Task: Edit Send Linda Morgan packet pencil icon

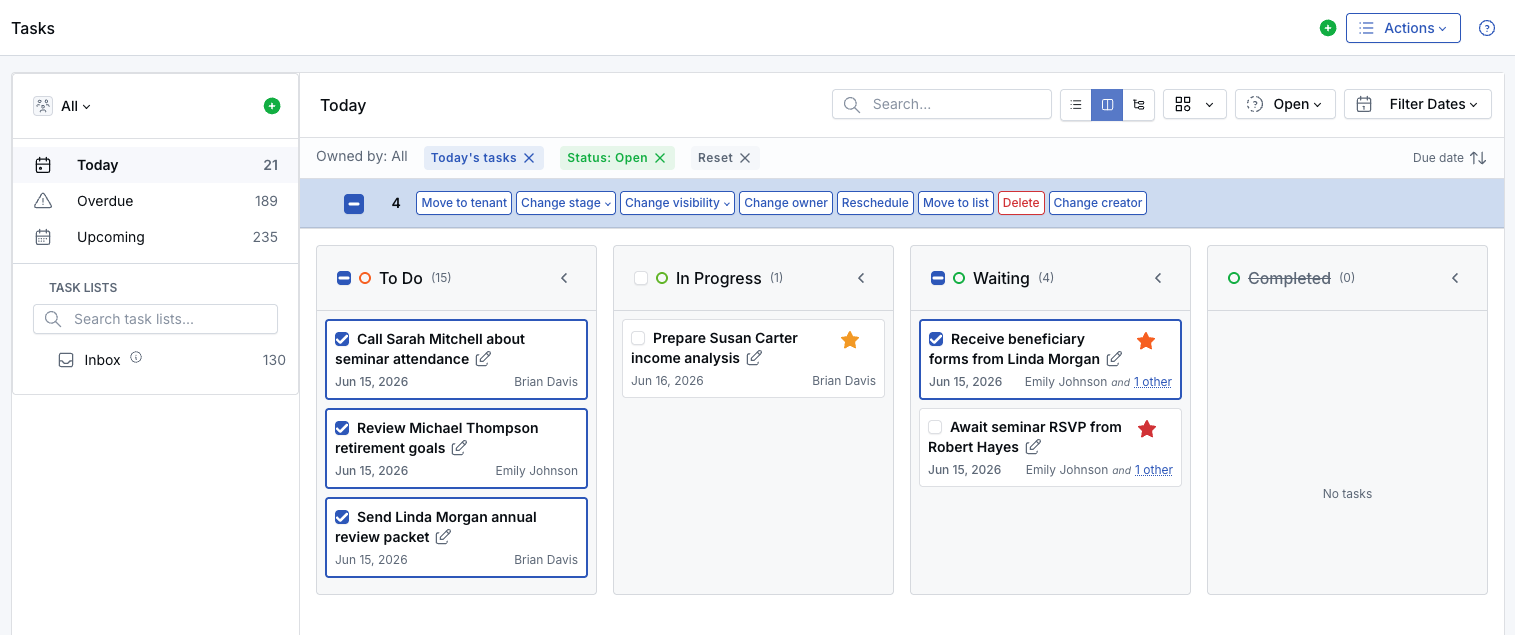Action: click(443, 537)
